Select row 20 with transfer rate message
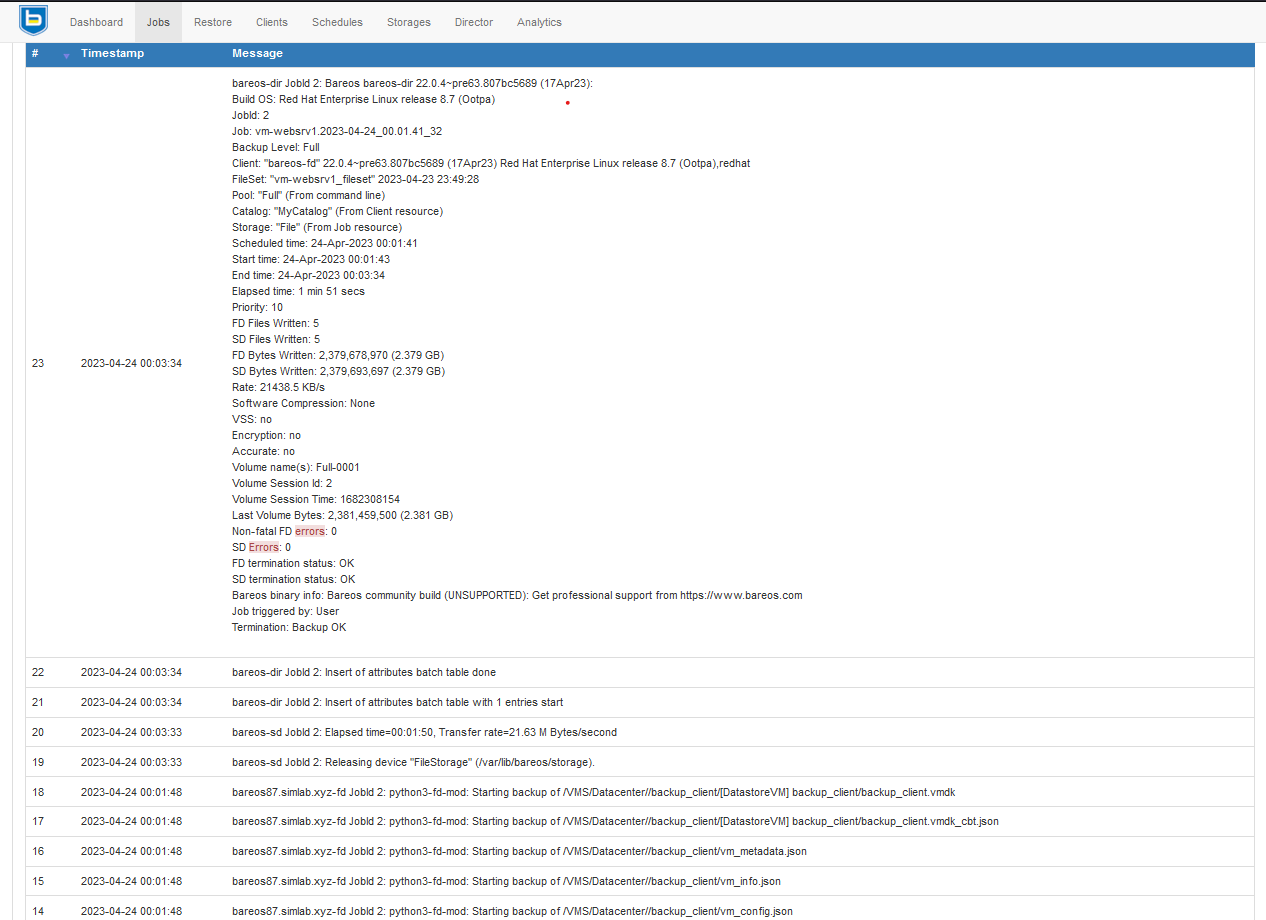This screenshot has width=1266, height=920. tap(424, 732)
